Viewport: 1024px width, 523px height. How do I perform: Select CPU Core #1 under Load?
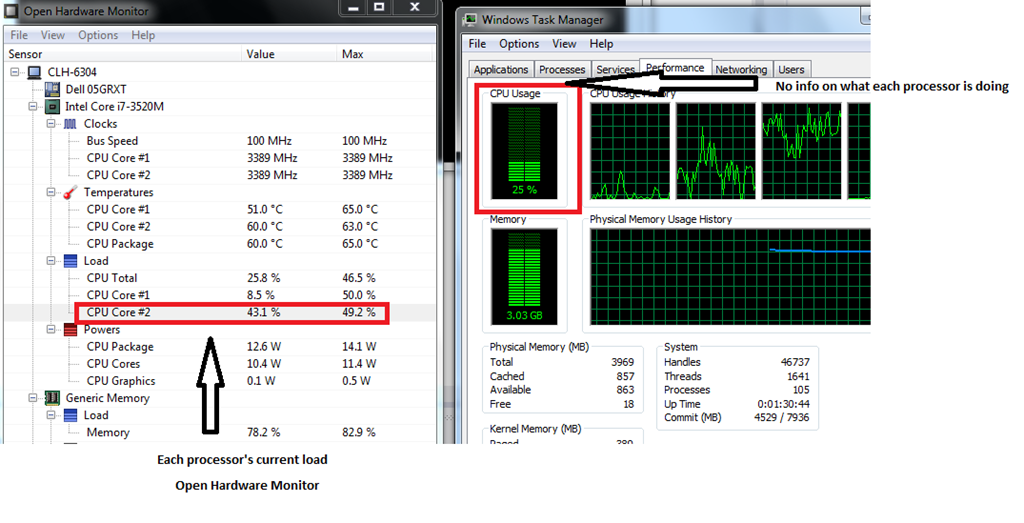point(219,295)
